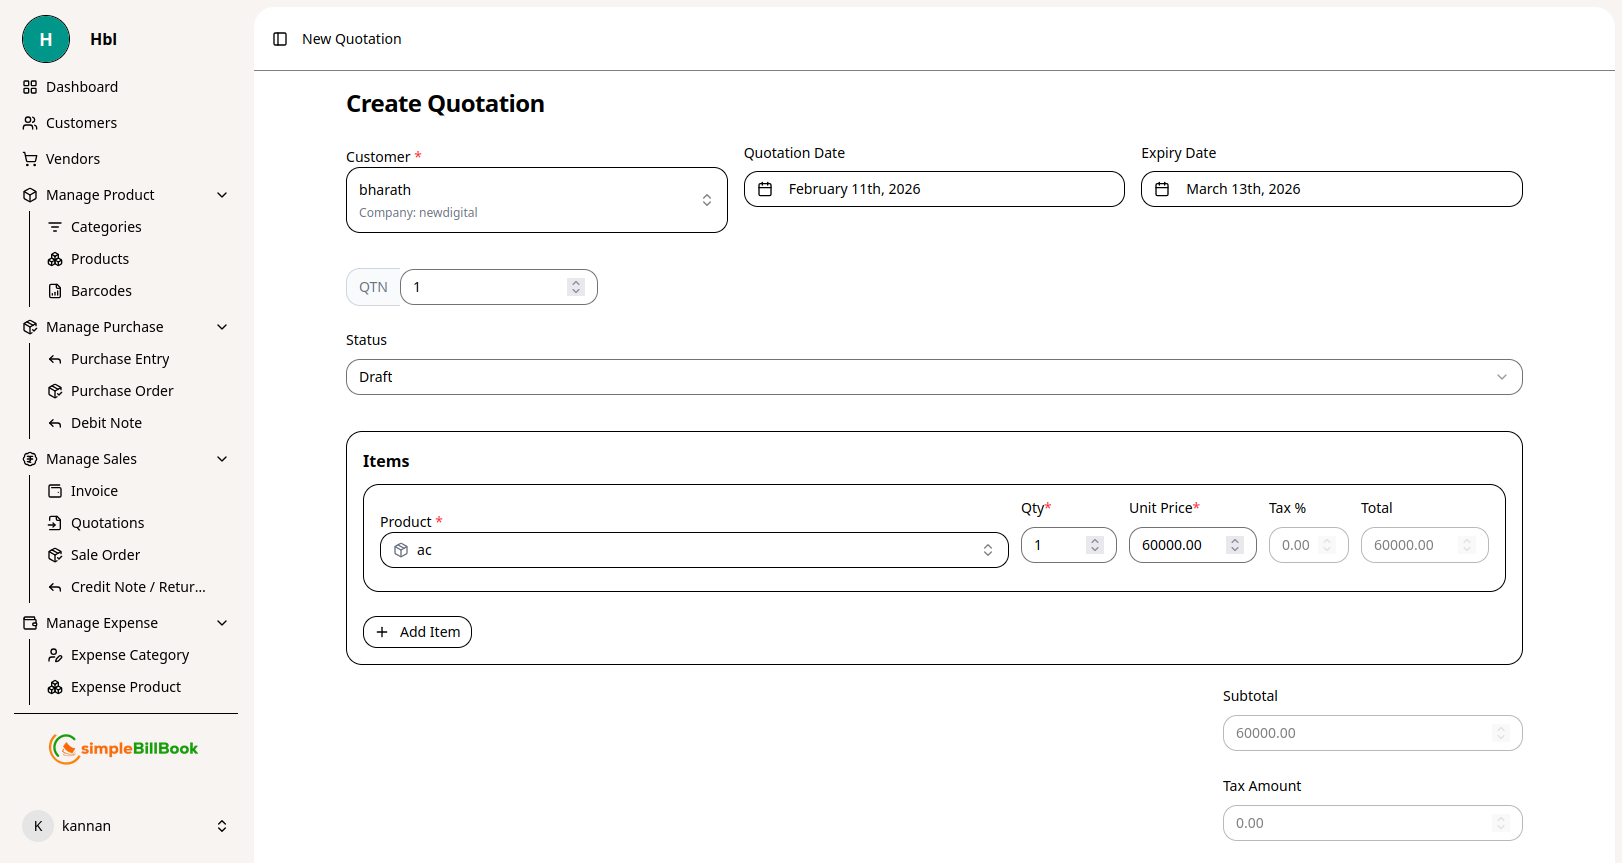Open the Invoice page link
1622x863 pixels.
pyautogui.click(x=94, y=491)
